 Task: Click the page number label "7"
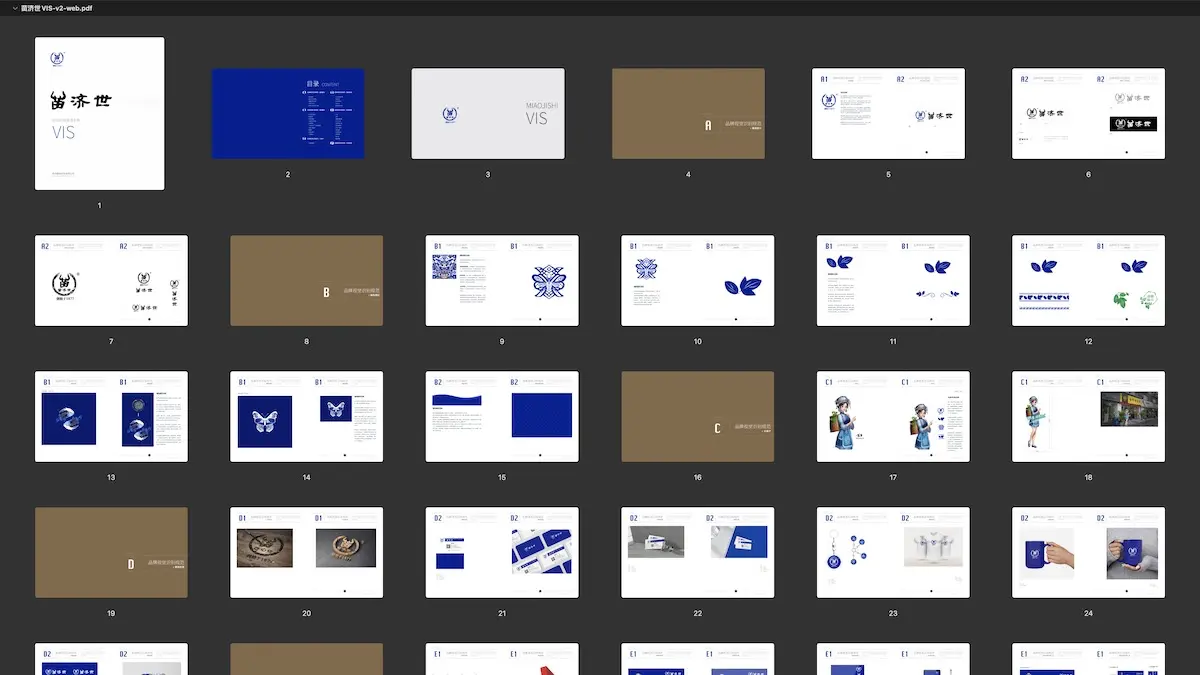[x=111, y=341]
